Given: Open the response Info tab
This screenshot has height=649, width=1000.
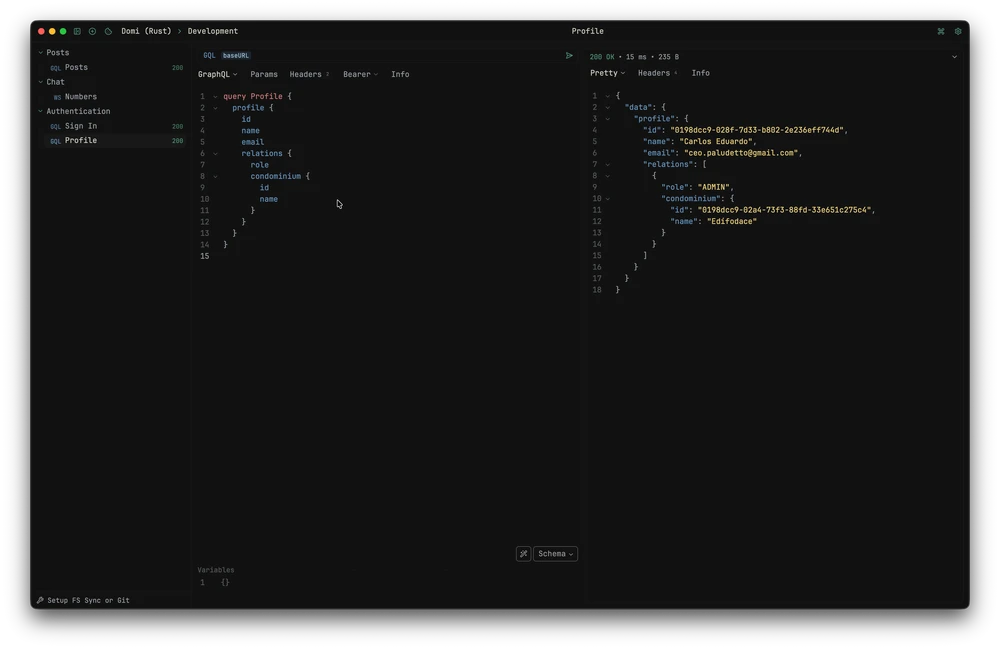Looking at the screenshot, I should 700,73.
